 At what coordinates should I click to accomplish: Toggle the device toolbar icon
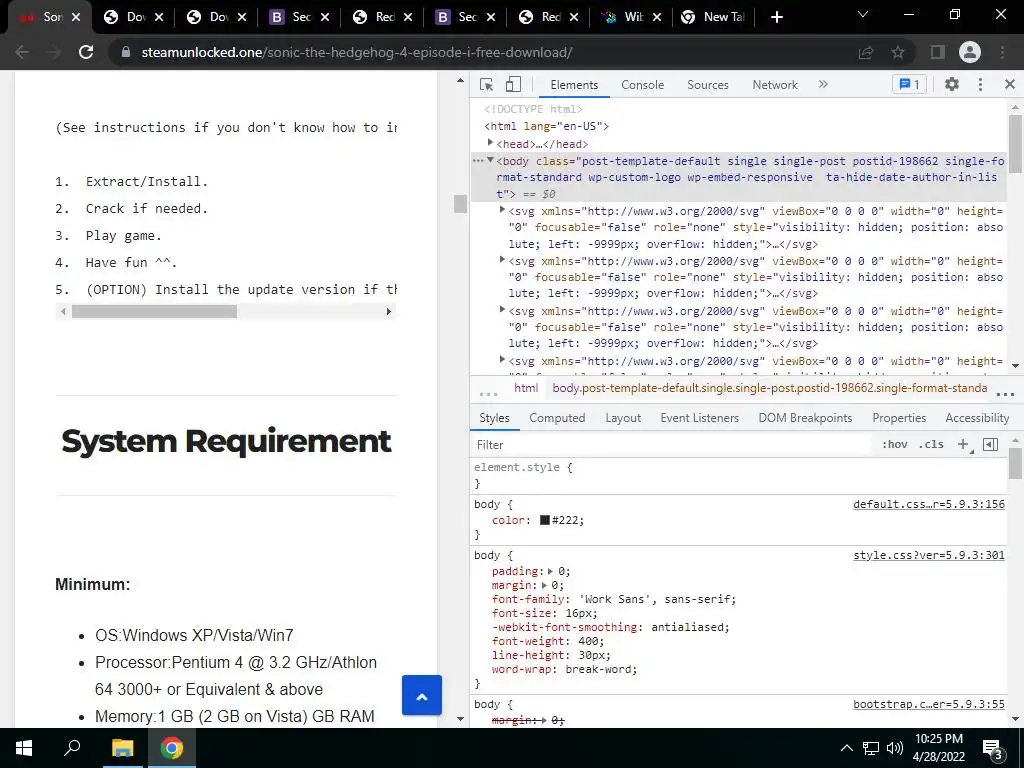point(513,84)
